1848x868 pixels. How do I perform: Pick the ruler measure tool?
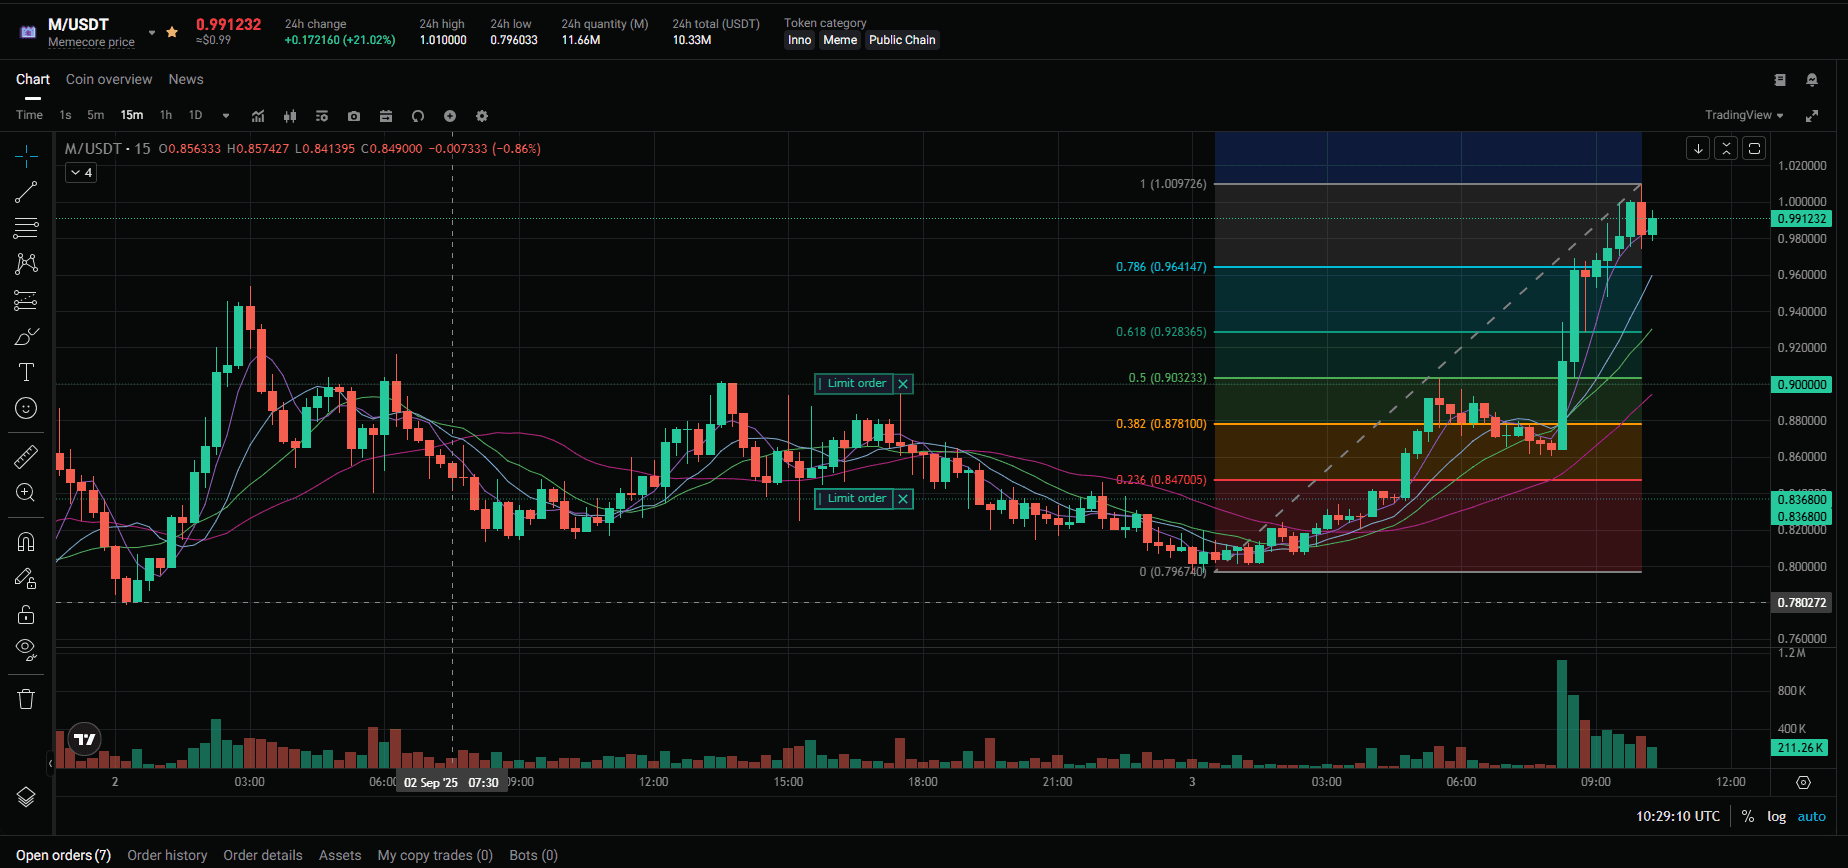click(x=26, y=457)
